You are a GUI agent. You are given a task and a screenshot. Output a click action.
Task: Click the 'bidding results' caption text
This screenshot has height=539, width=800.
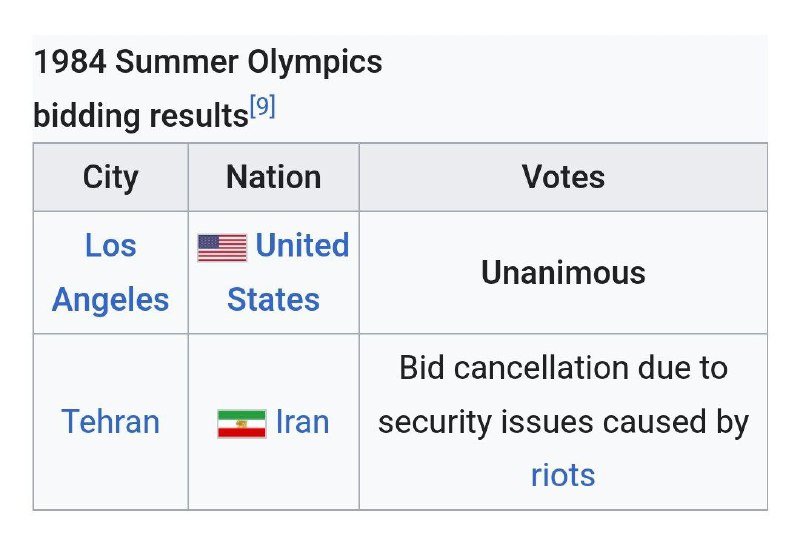point(141,116)
